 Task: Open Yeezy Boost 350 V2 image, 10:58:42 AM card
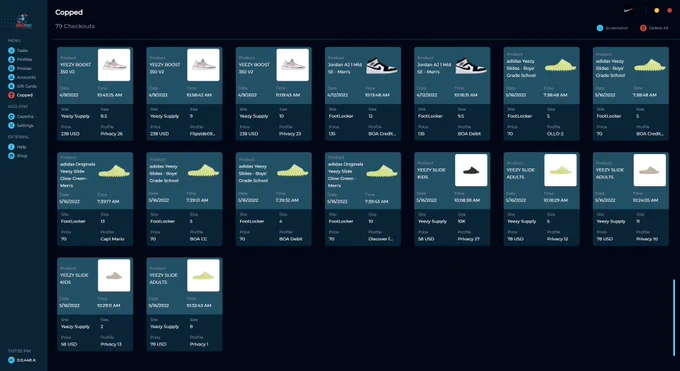203,65
